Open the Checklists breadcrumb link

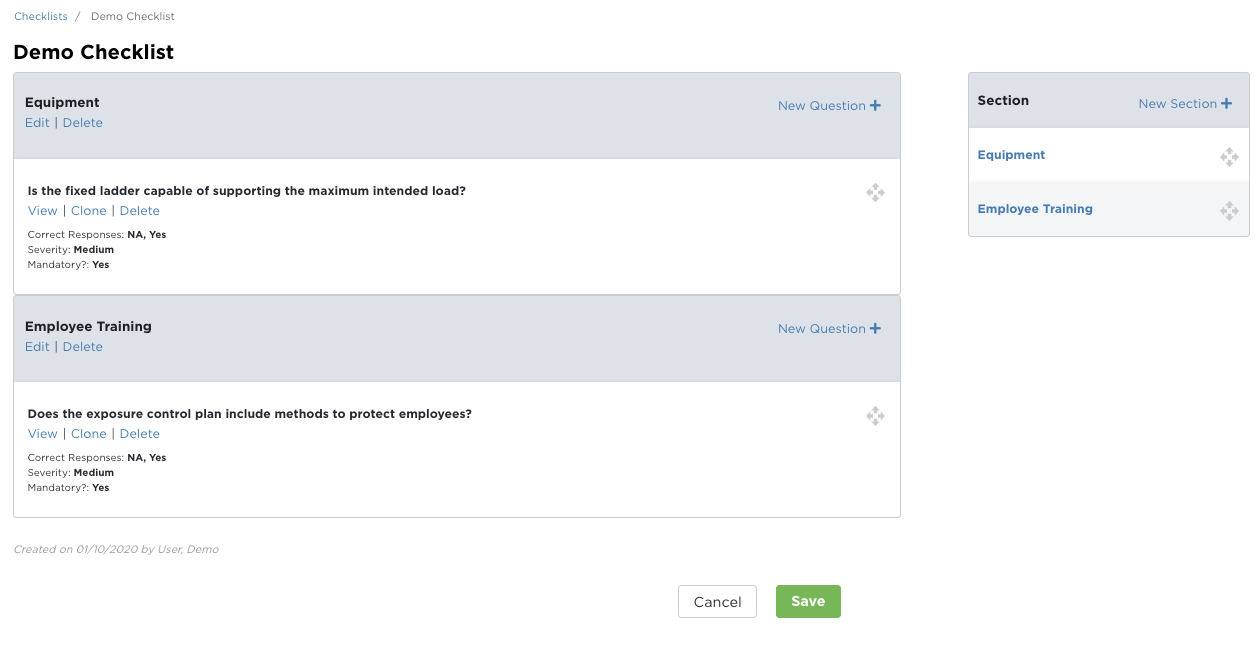point(41,17)
